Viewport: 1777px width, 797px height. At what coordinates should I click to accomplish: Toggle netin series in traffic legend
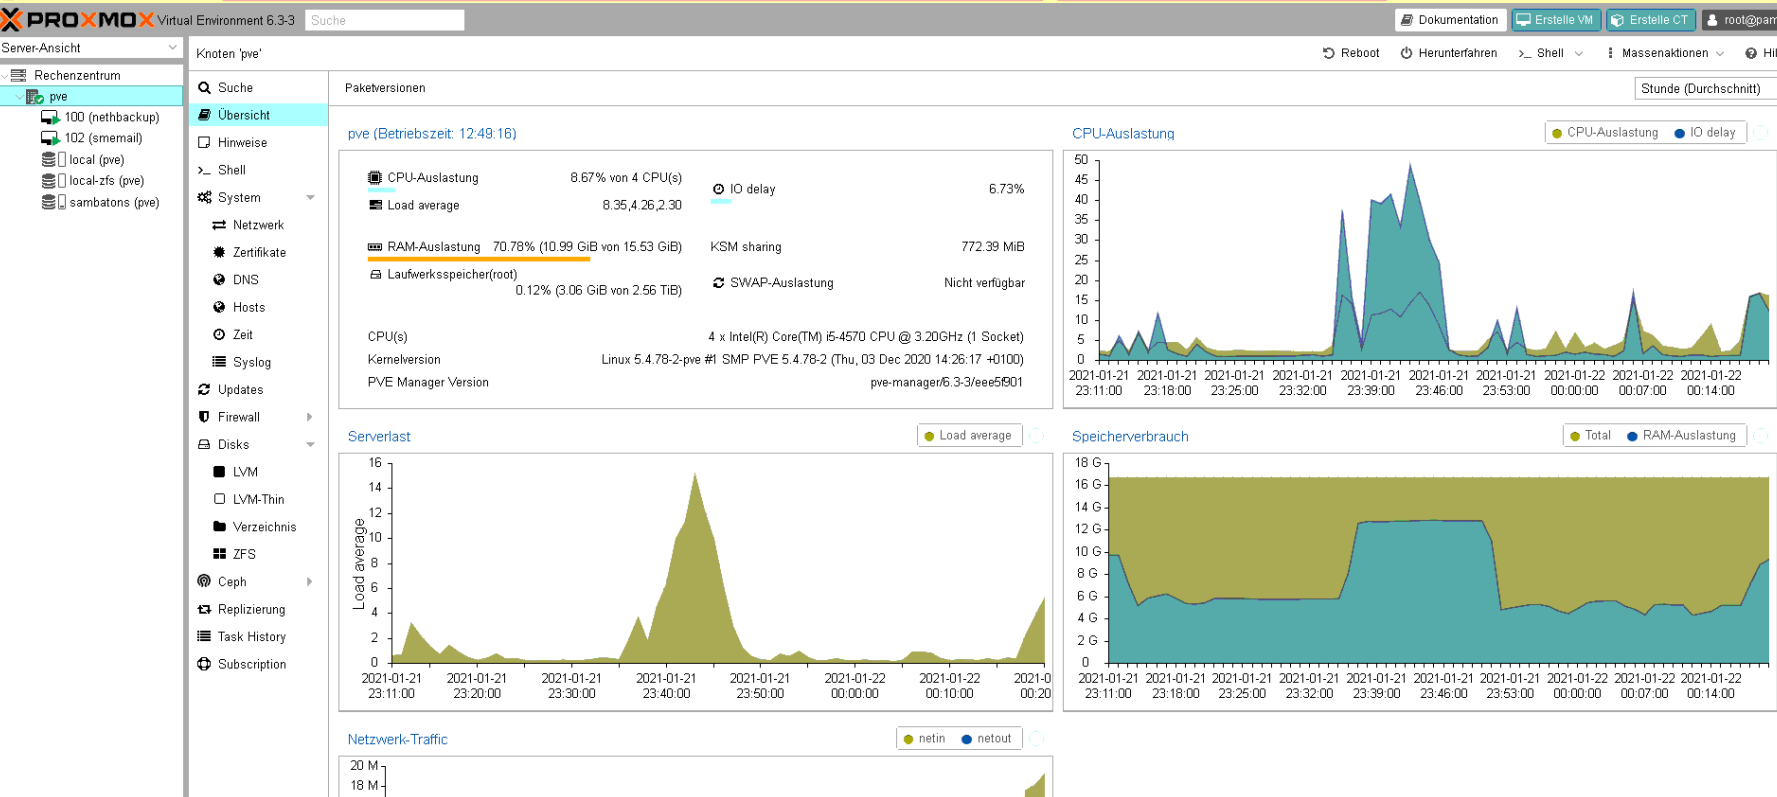[924, 738]
